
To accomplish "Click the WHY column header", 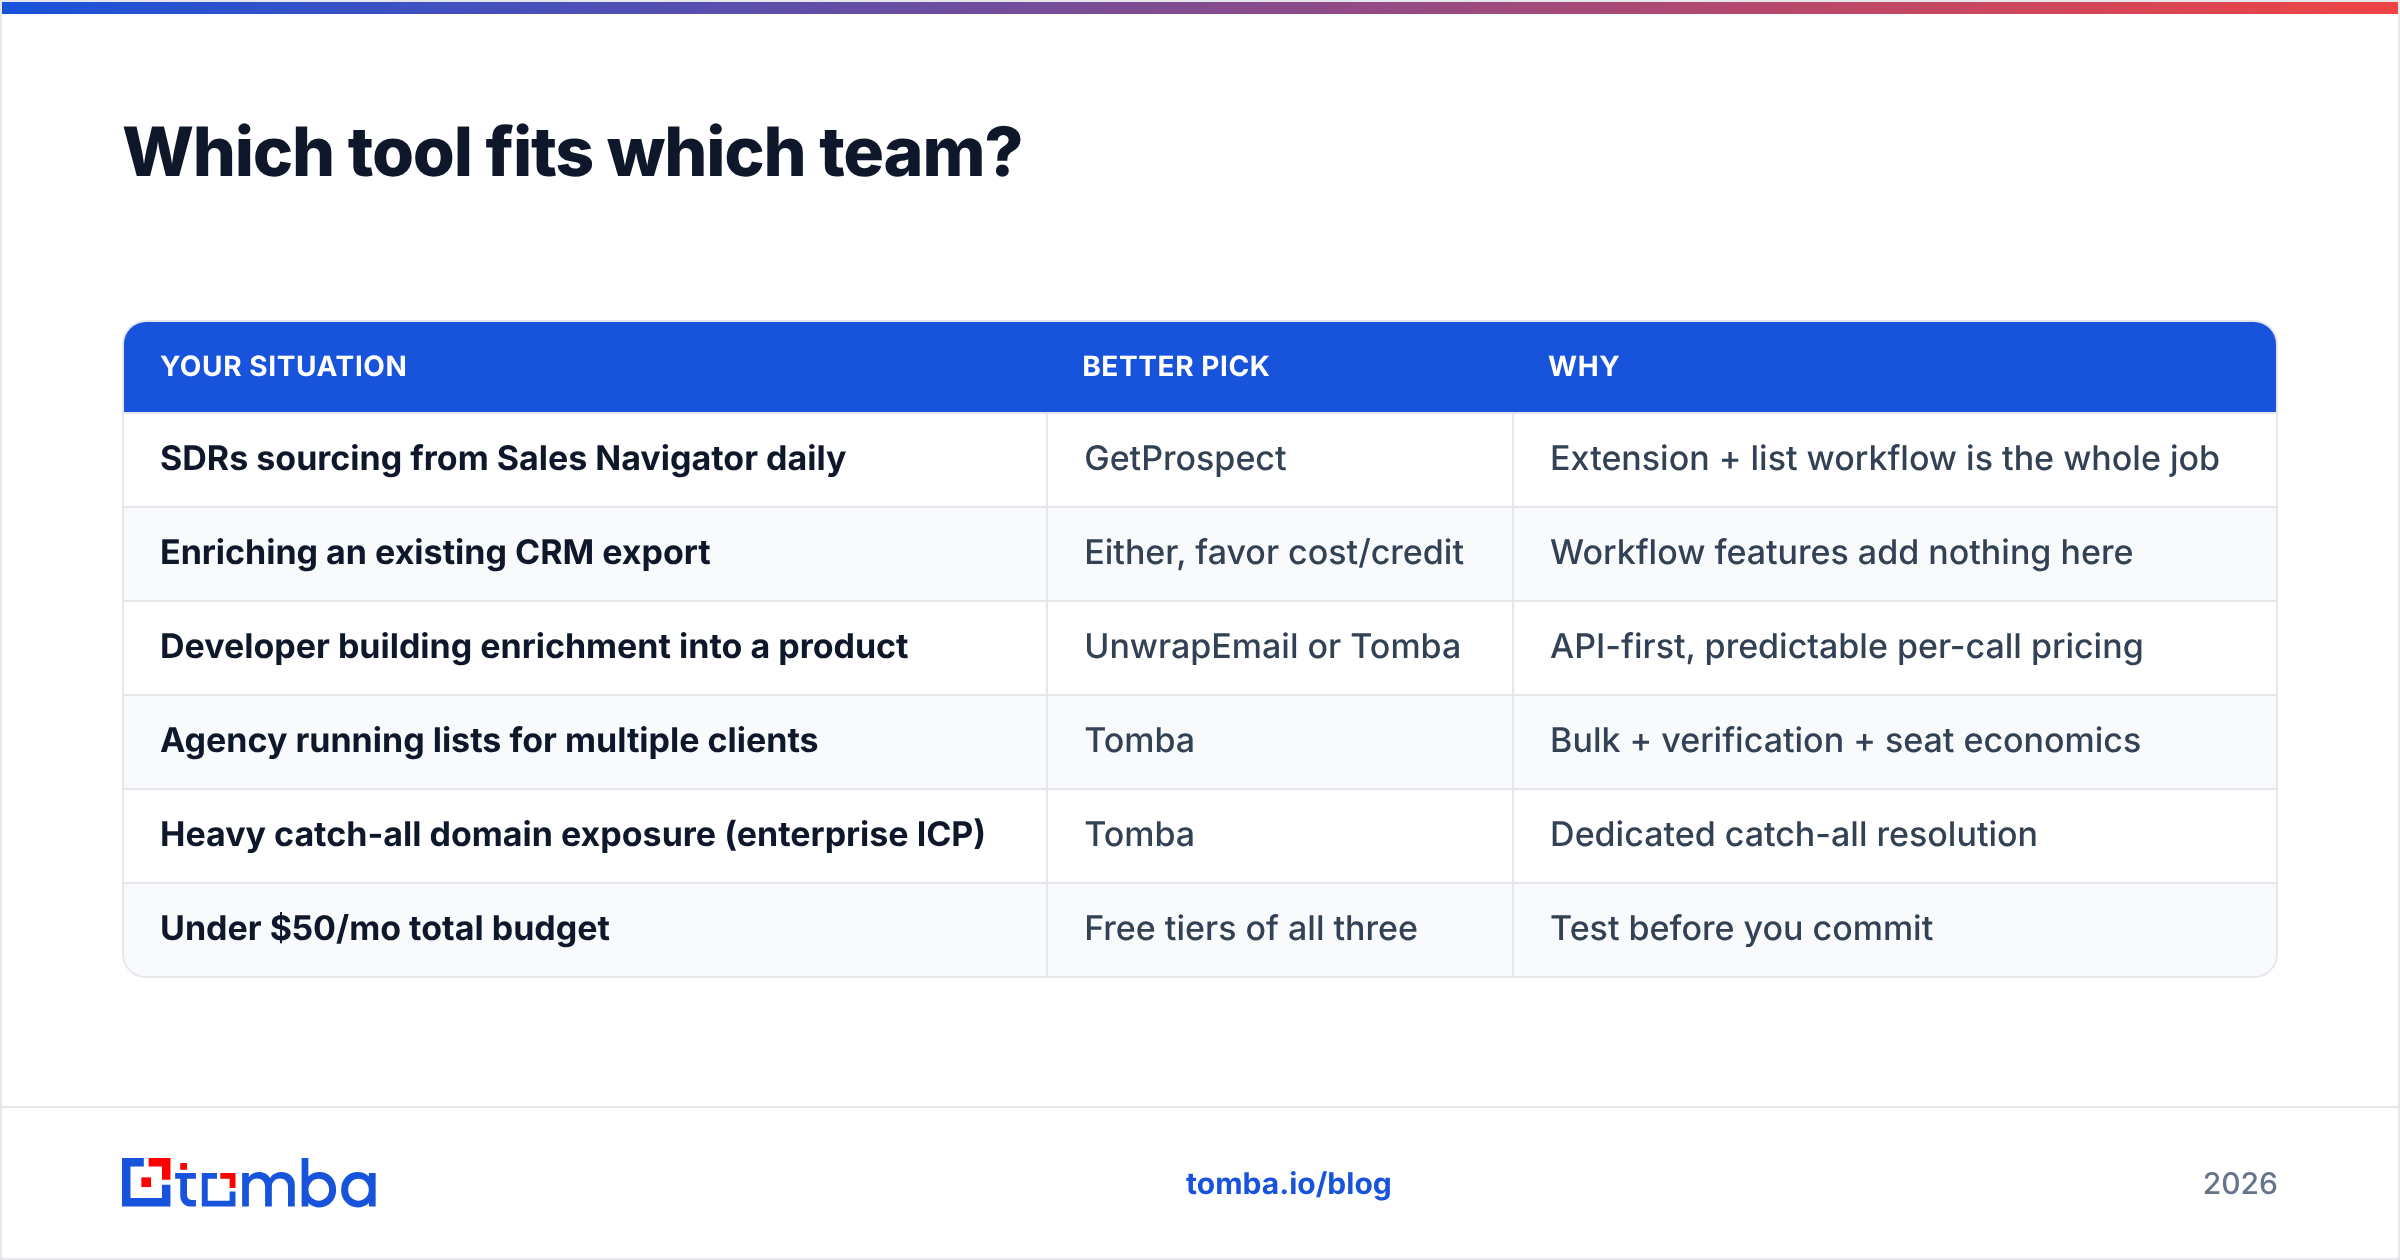I will pyautogui.click(x=1584, y=366).
